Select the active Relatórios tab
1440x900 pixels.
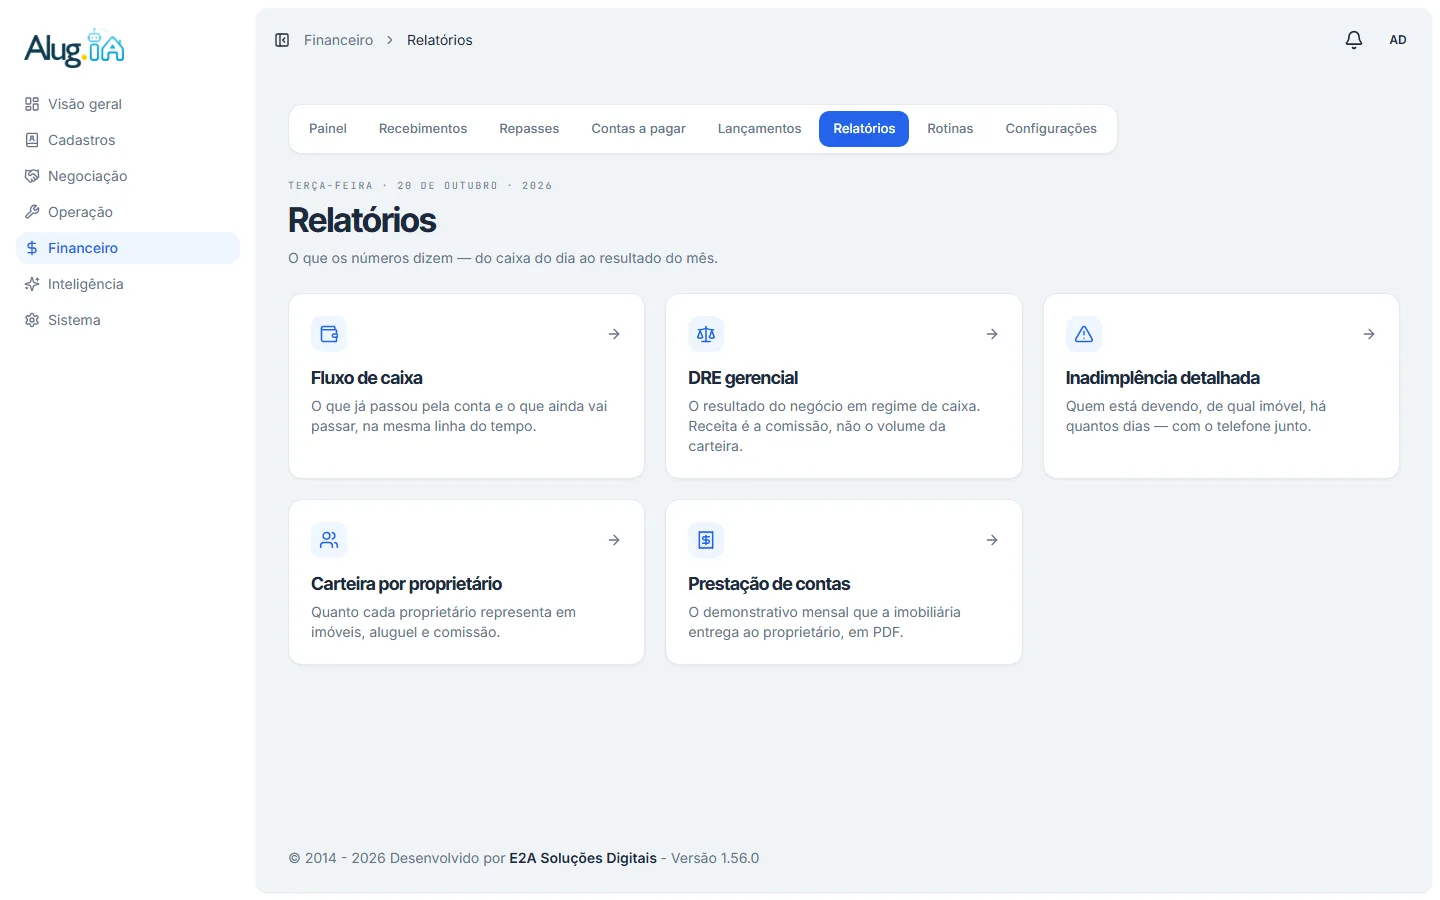(x=864, y=129)
